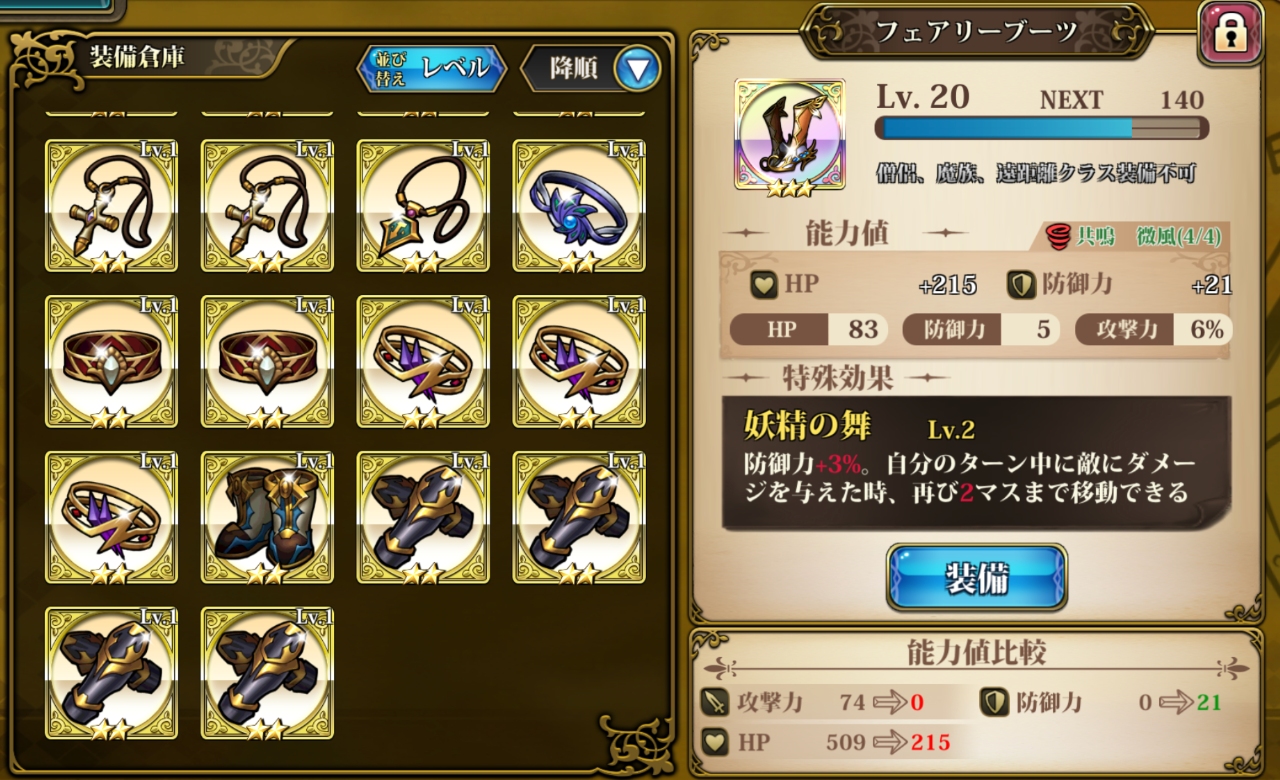This screenshot has width=1280, height=780.
Task: Select the blue and brown boots item
Action: click(267, 518)
